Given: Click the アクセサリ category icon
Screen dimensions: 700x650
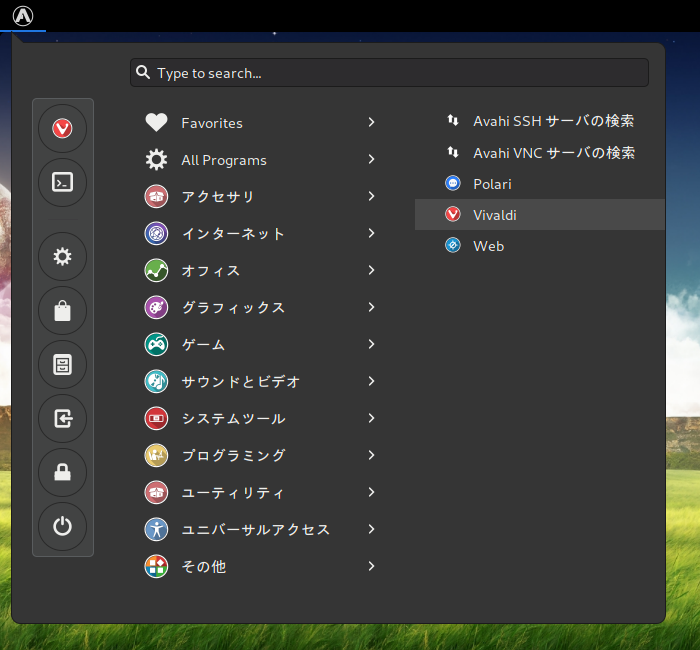Looking at the screenshot, I should 156,196.
